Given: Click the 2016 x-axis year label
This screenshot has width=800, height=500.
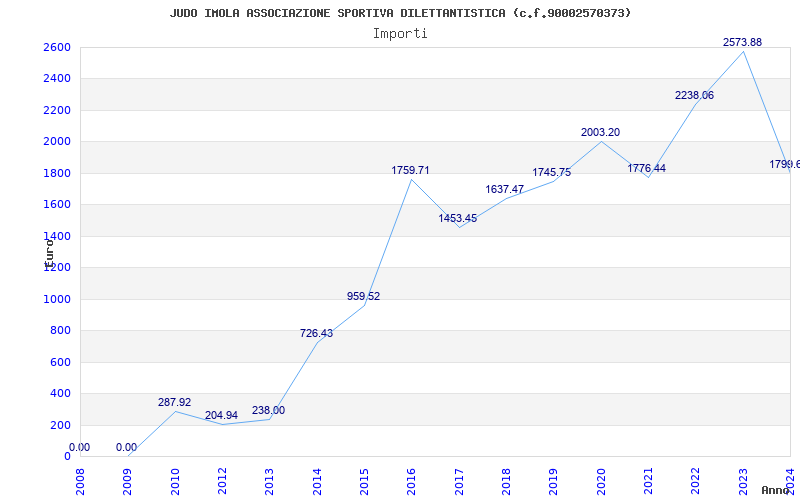Looking at the screenshot, I should (411, 482).
